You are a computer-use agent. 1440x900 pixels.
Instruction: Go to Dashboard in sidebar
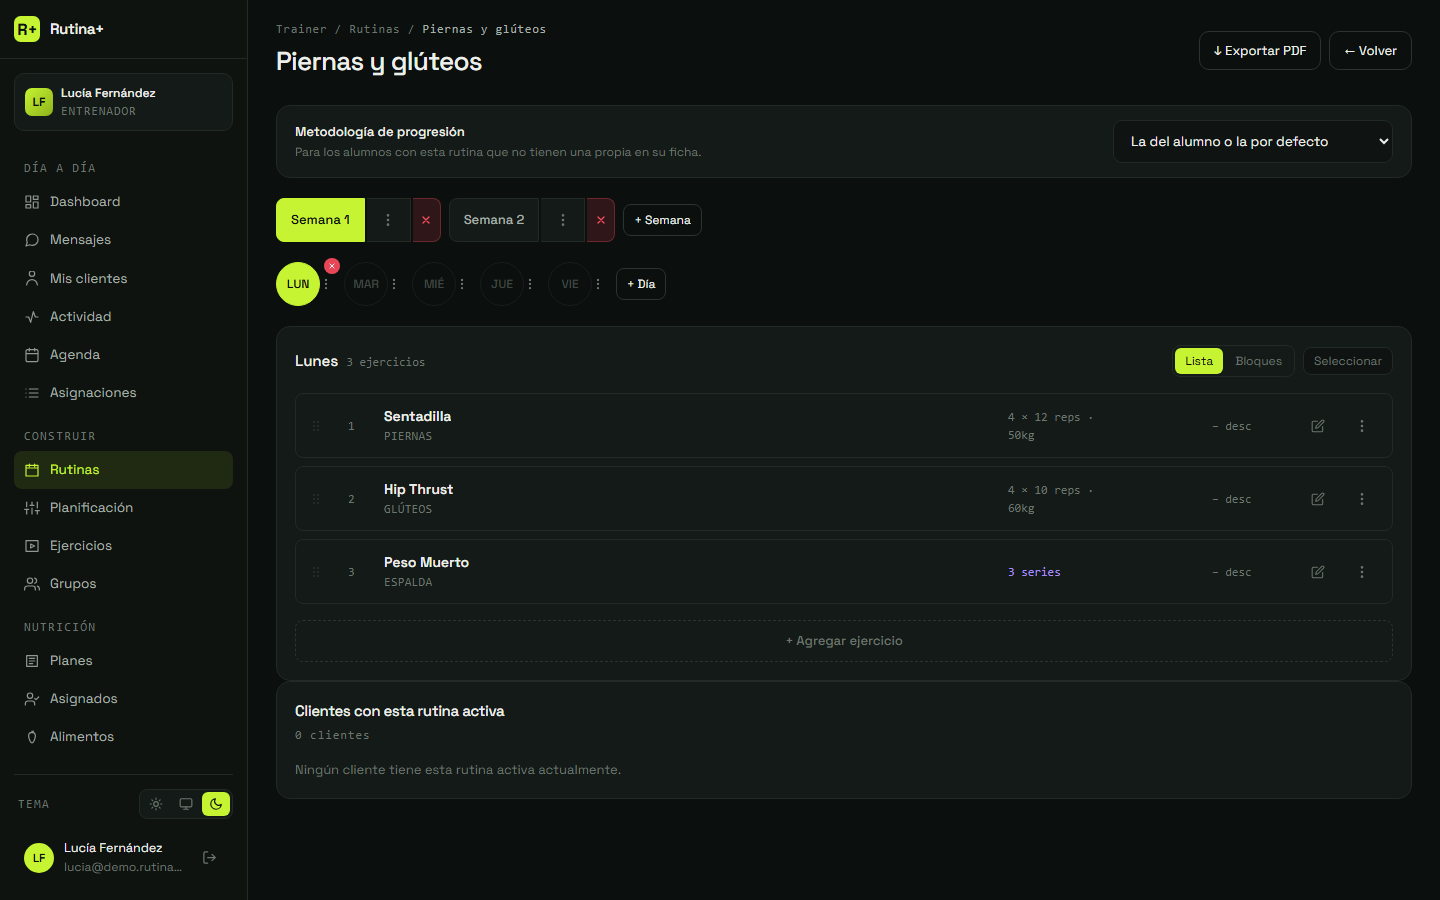click(123, 202)
